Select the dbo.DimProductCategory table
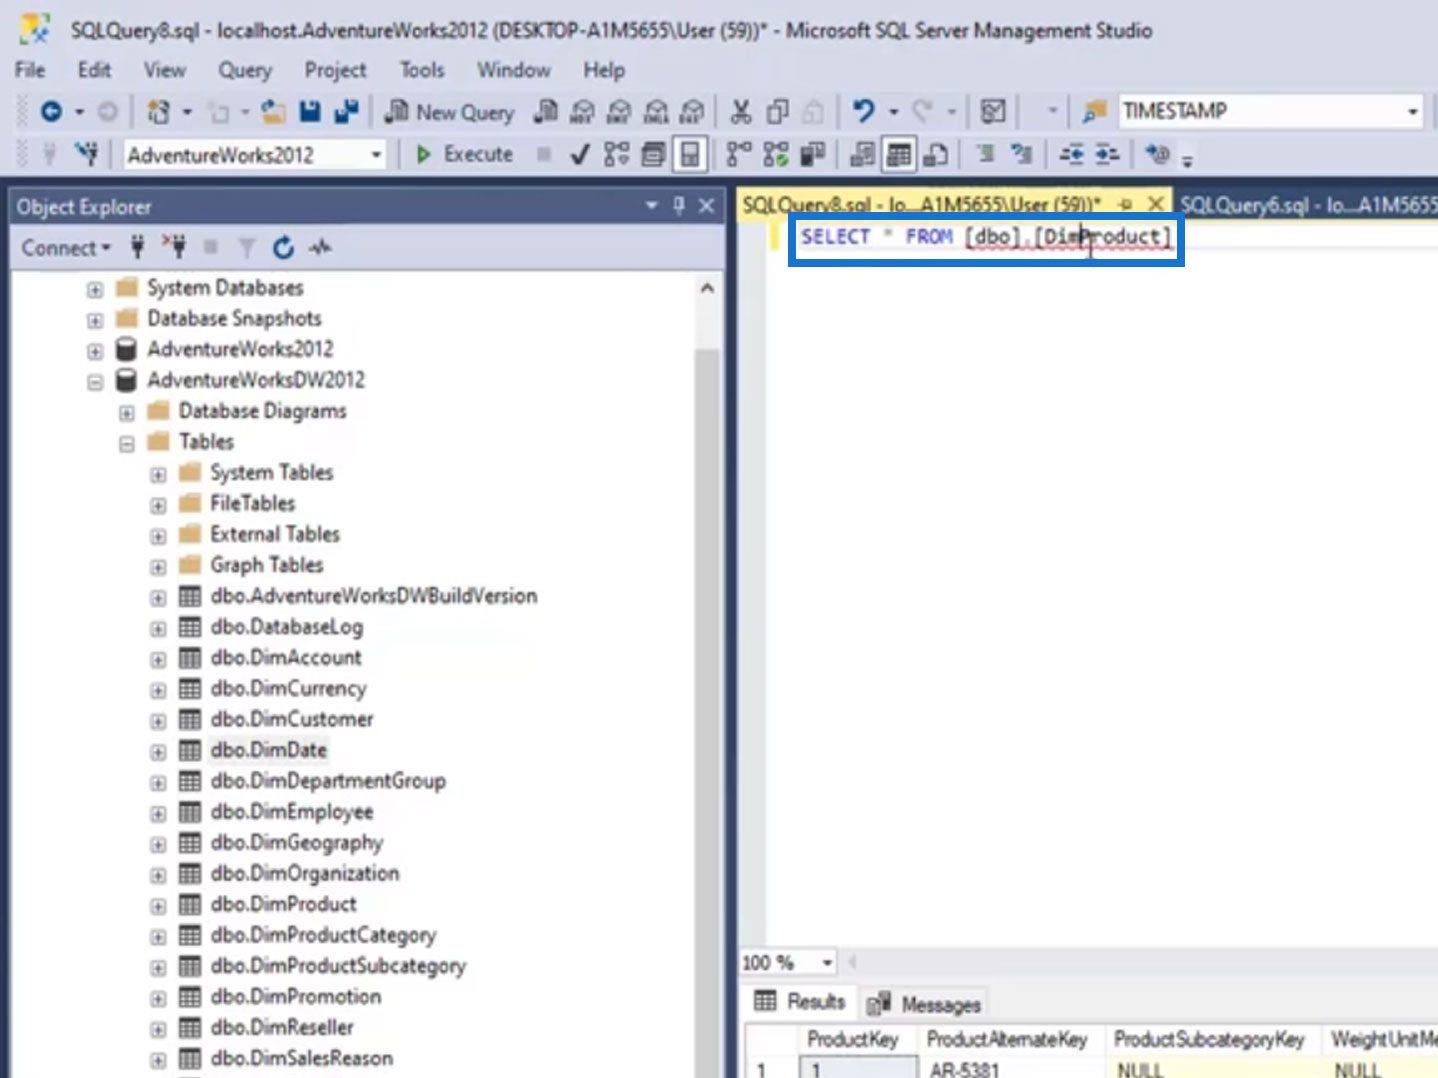 [x=323, y=935]
